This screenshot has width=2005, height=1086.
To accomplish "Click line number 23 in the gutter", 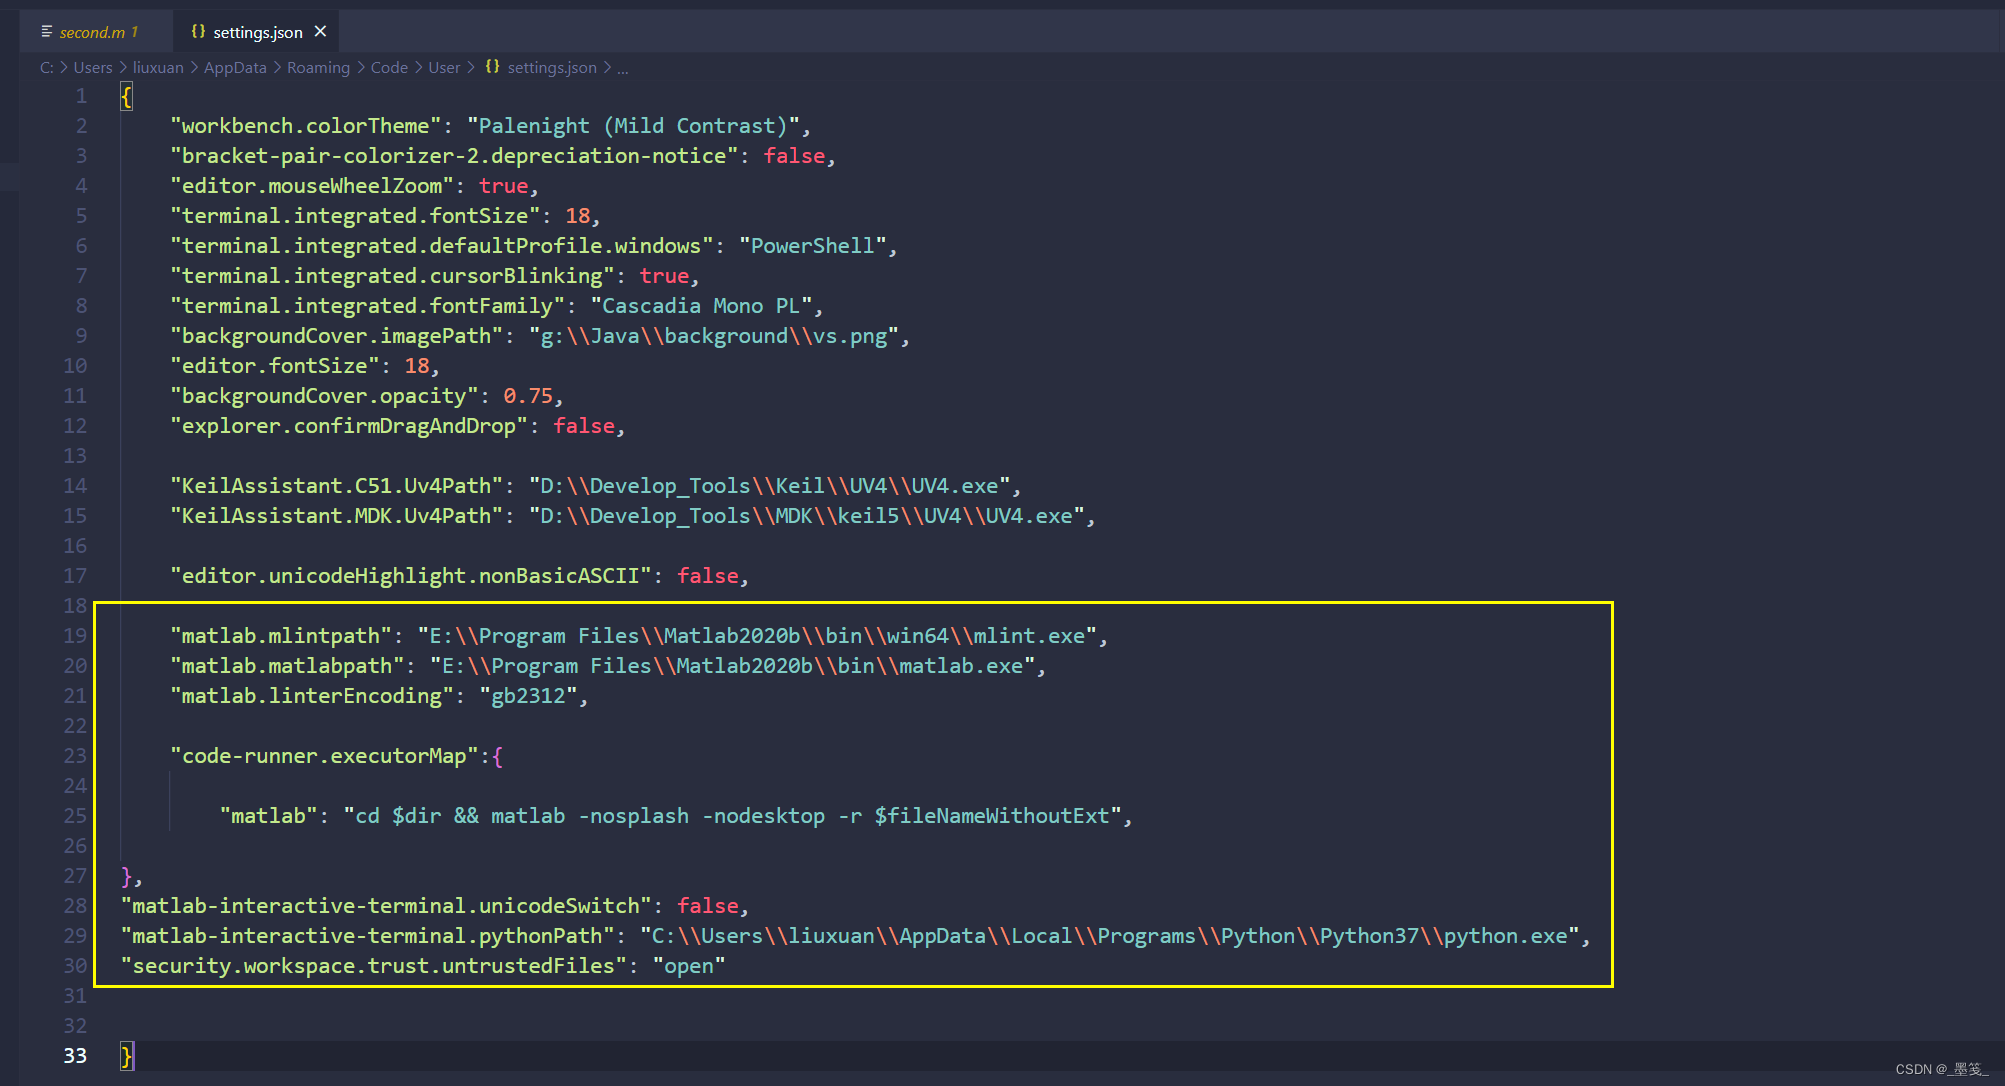I will point(75,756).
